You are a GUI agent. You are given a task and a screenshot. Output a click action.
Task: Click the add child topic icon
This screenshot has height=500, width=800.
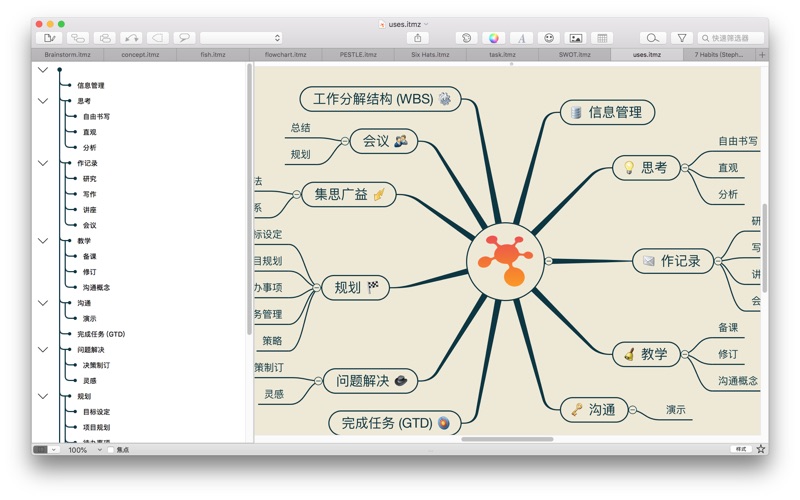pos(78,38)
